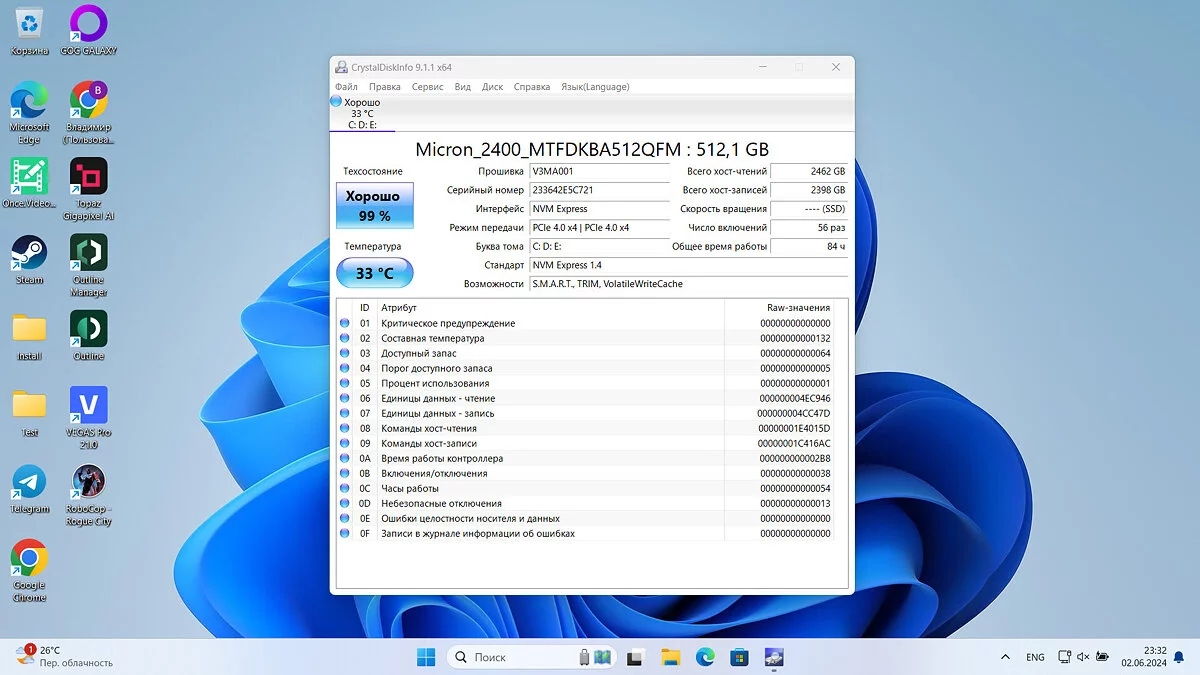
Task: Select the C: D: E: disk tab
Action: 361,114
